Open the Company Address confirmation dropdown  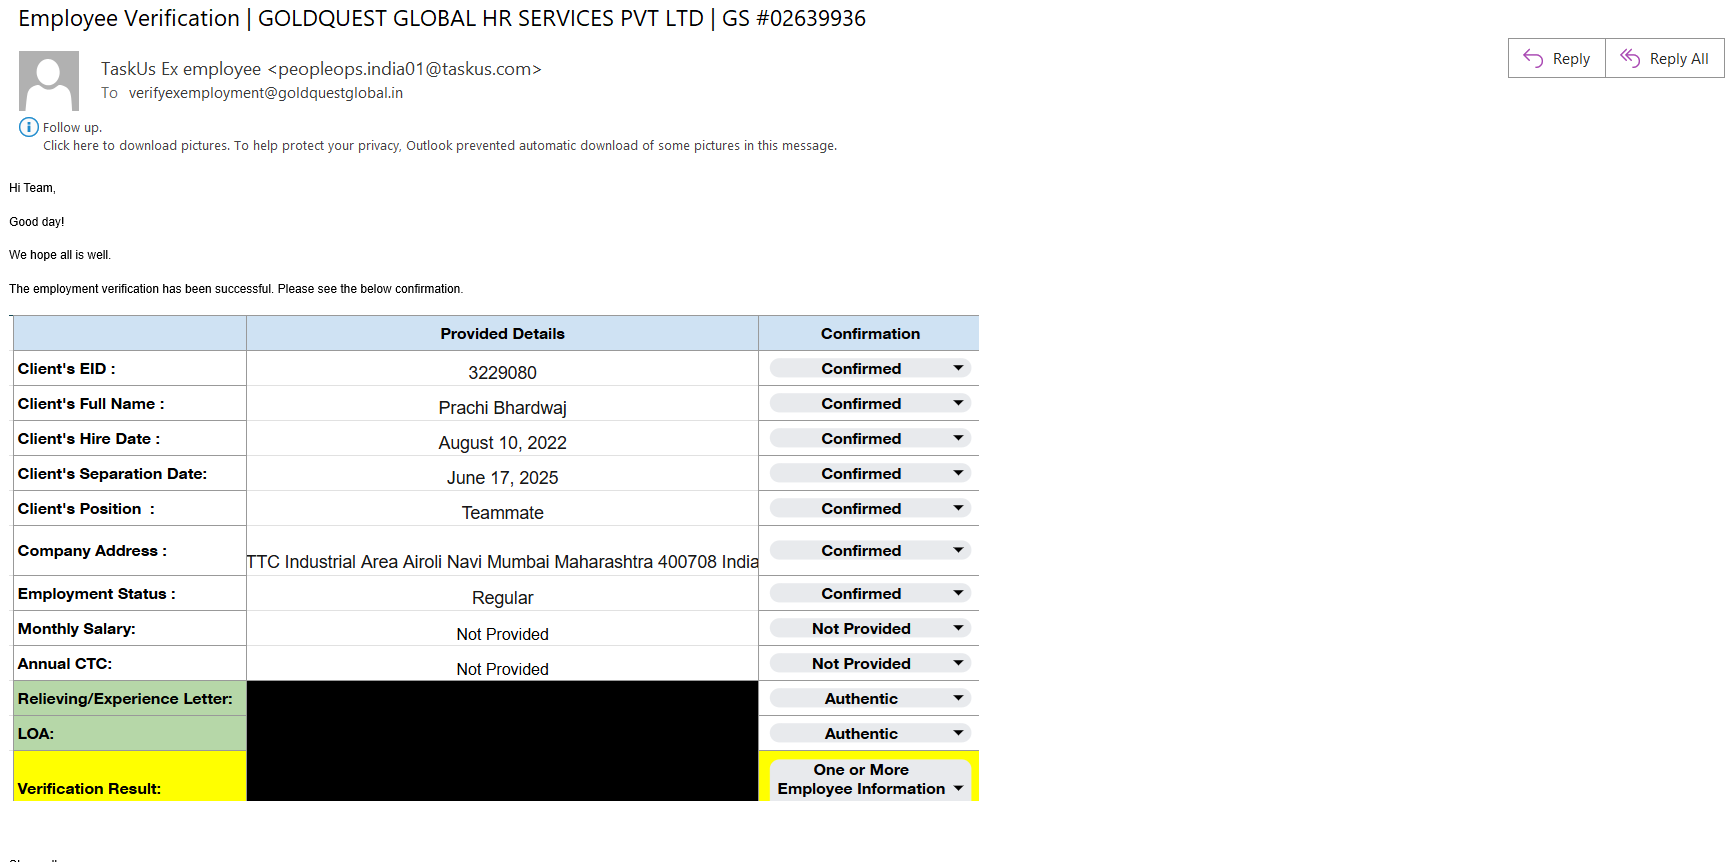pyautogui.click(x=870, y=550)
